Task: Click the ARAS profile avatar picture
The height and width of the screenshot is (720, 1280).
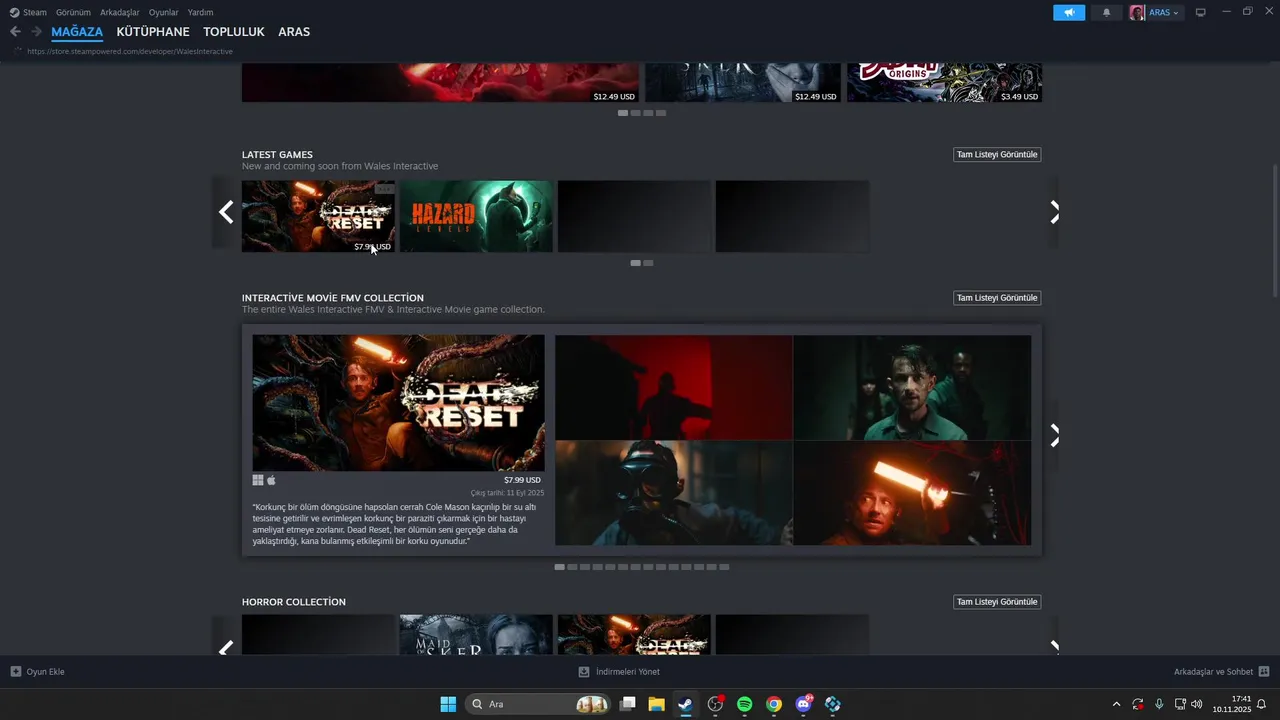Action: coord(1137,12)
